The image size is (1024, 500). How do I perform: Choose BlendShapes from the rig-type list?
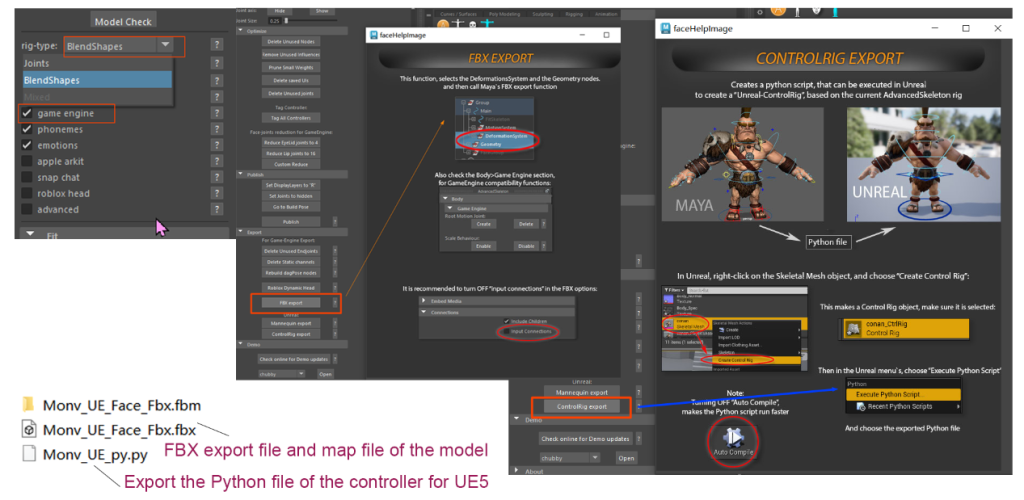[x=97, y=80]
